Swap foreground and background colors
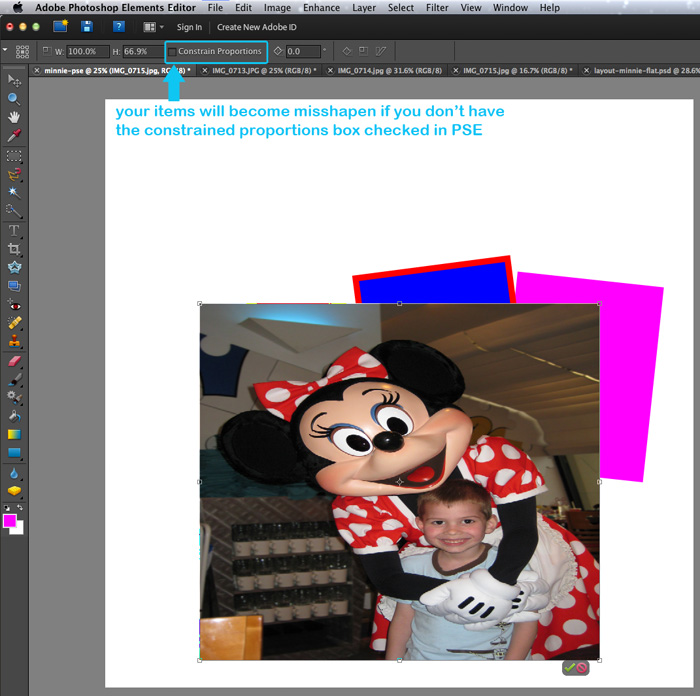700x696 pixels. [20, 508]
